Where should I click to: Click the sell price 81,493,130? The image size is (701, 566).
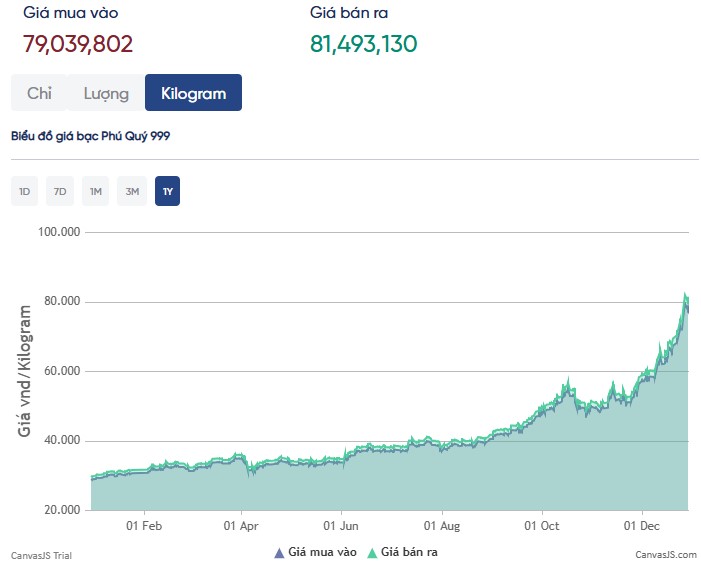(363, 44)
